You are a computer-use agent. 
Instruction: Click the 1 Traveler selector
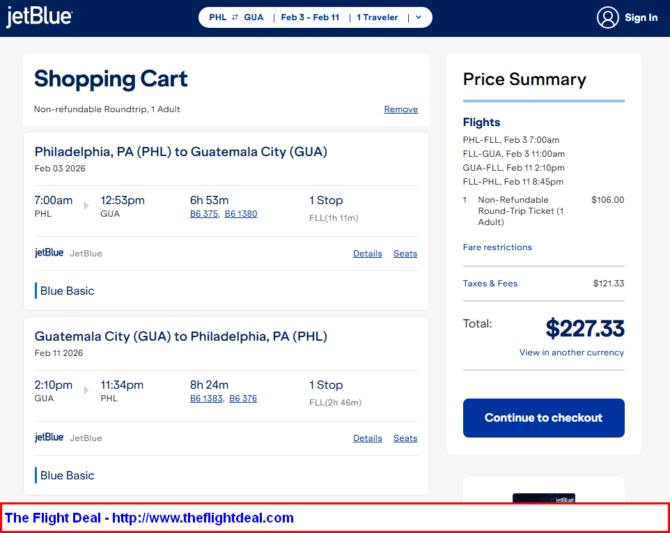pyautogui.click(x=377, y=17)
